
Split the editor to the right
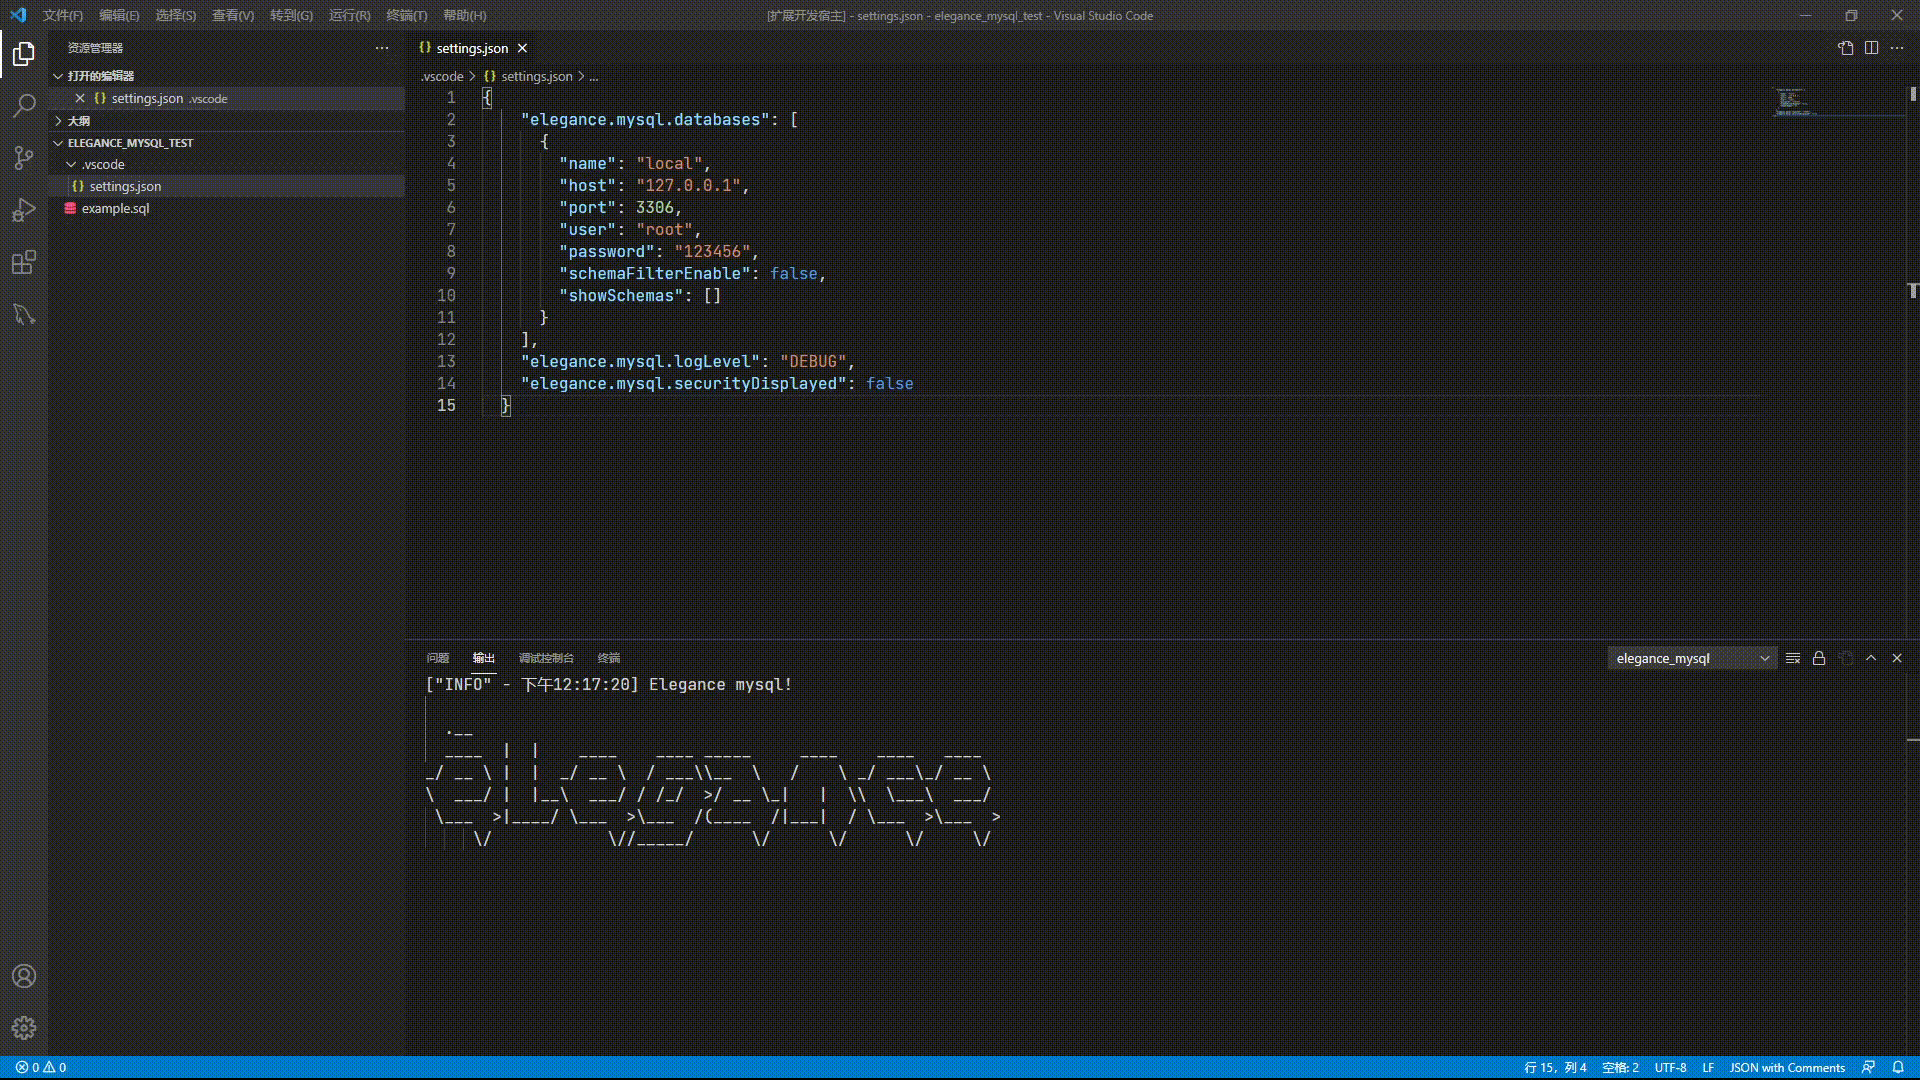(x=1871, y=48)
